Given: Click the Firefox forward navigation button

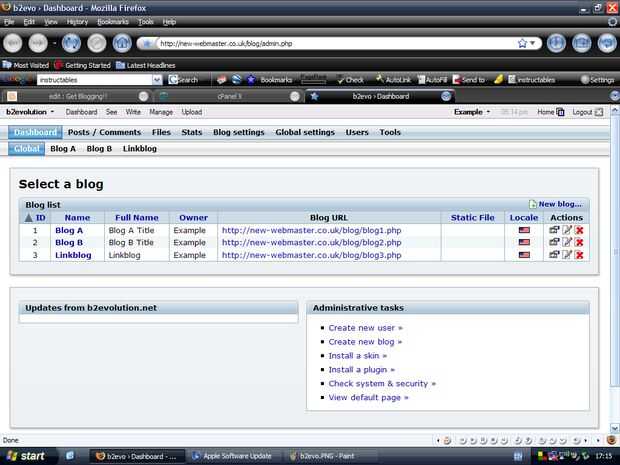Looking at the screenshot, I should [38, 43].
